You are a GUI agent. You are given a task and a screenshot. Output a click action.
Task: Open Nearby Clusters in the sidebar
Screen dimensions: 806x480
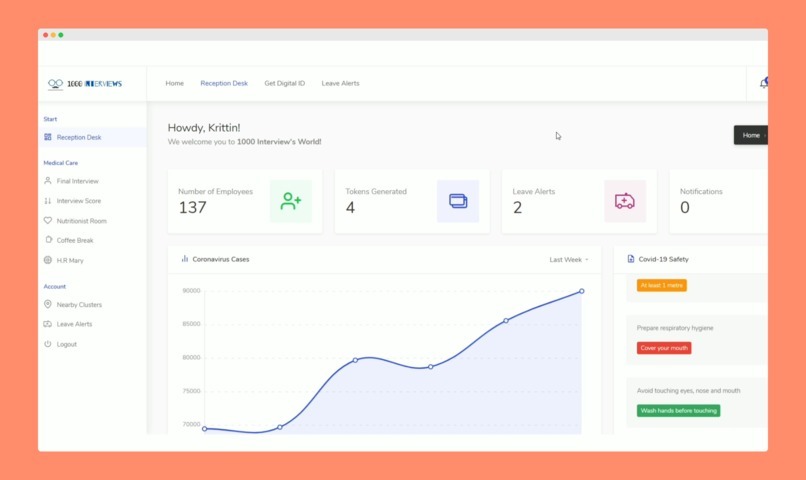point(79,305)
